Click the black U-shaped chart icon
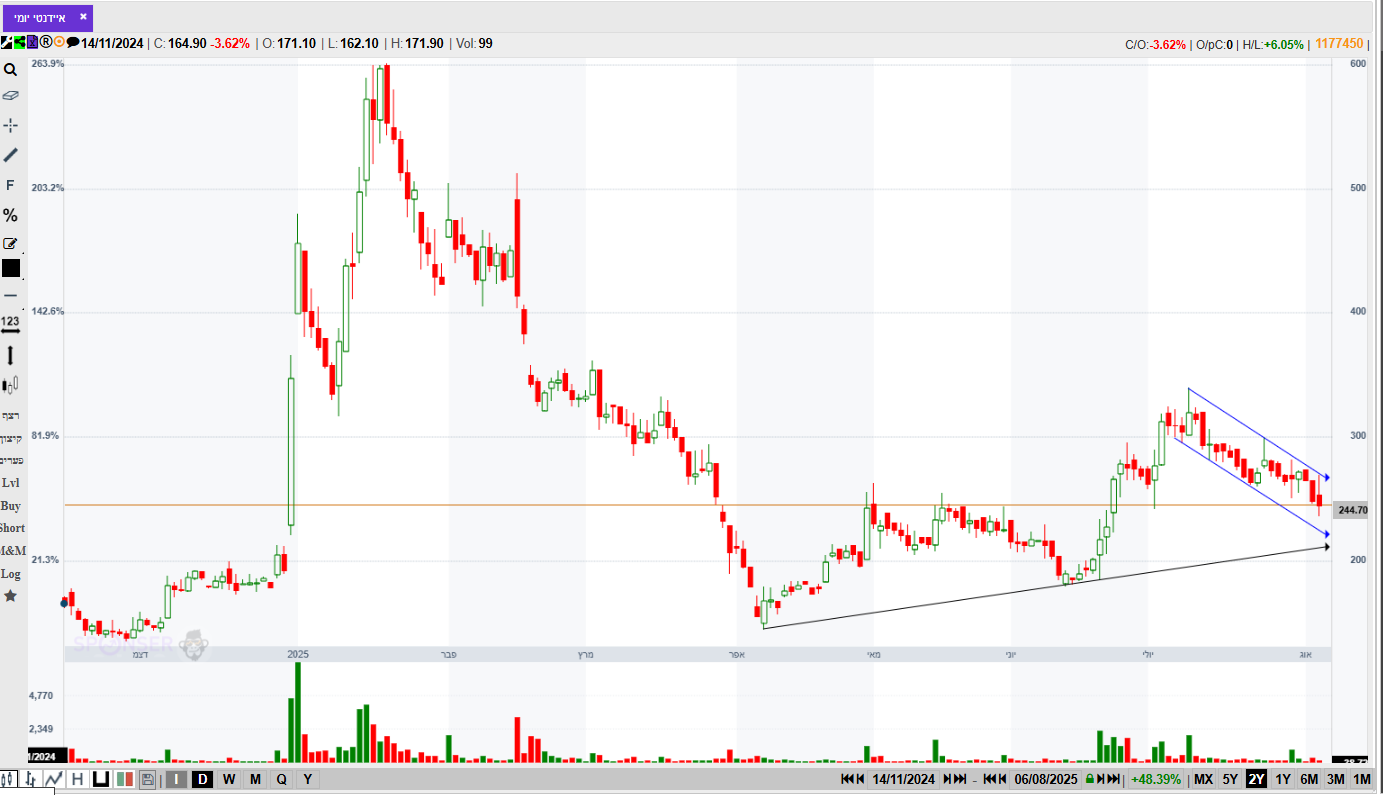This screenshot has width=1383, height=795. (101, 779)
